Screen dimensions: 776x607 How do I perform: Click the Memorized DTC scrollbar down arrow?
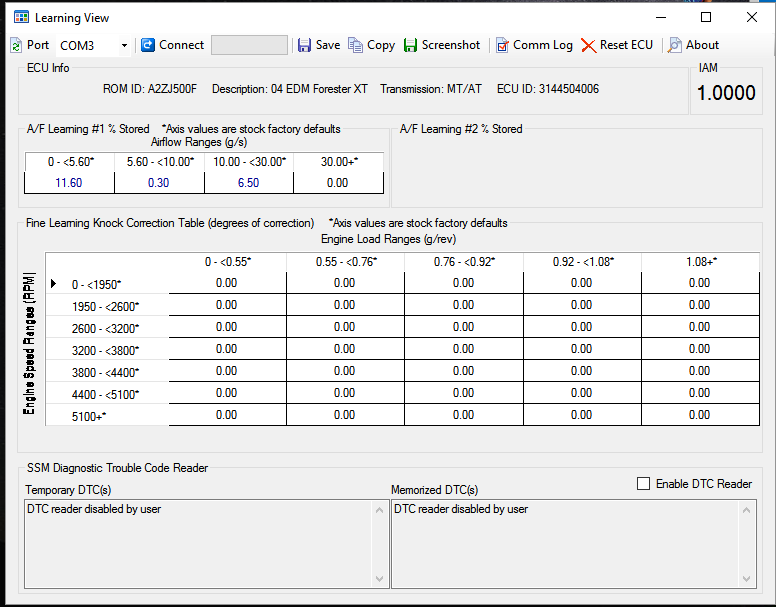(746, 578)
